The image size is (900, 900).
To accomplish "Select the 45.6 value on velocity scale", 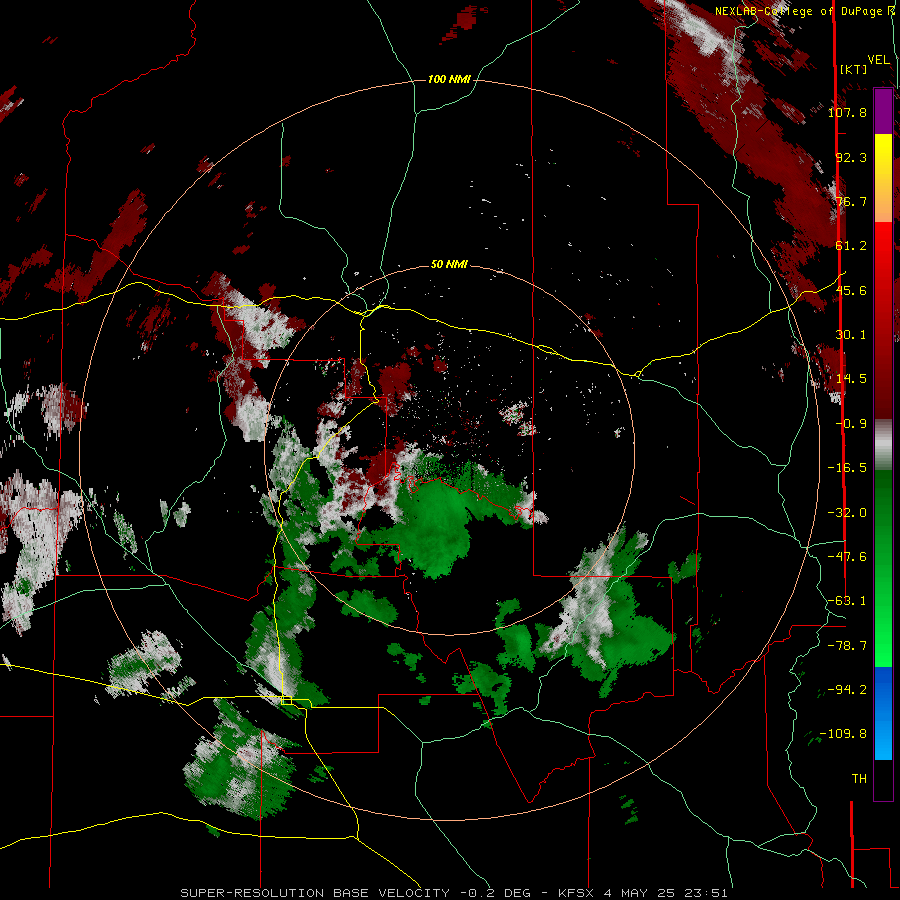I will (x=851, y=290).
